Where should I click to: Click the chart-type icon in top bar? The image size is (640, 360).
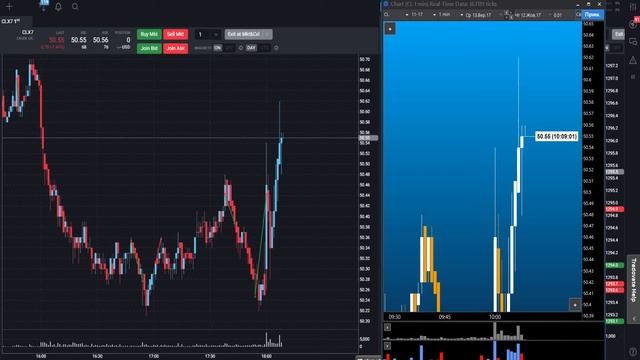[x=44, y=4]
